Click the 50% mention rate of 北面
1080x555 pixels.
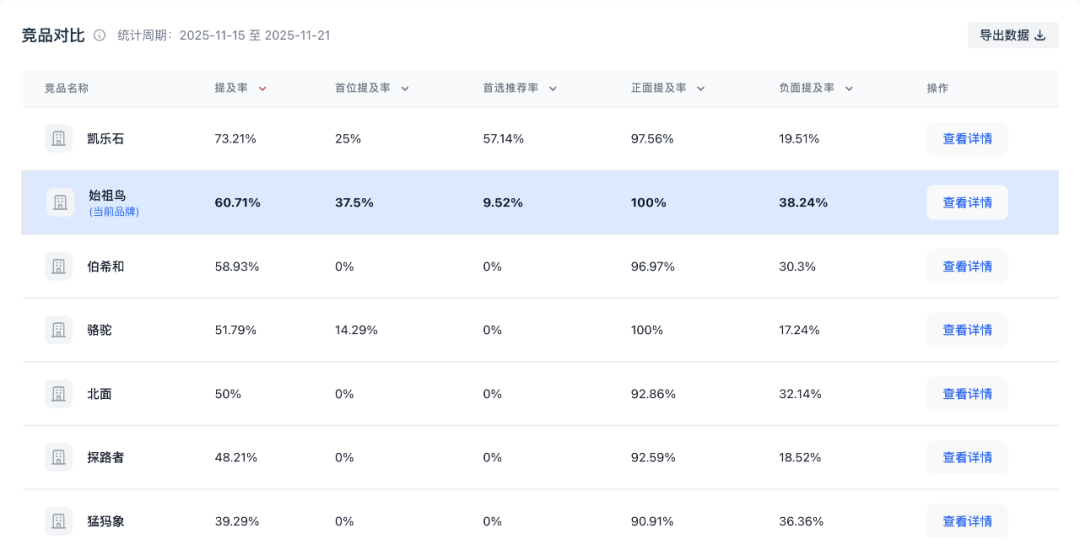228,394
